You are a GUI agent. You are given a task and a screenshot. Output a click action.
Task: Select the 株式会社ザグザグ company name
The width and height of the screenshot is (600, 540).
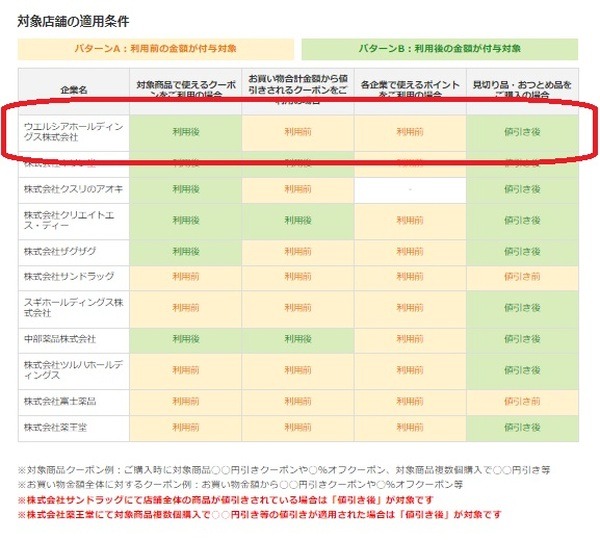tap(60, 251)
